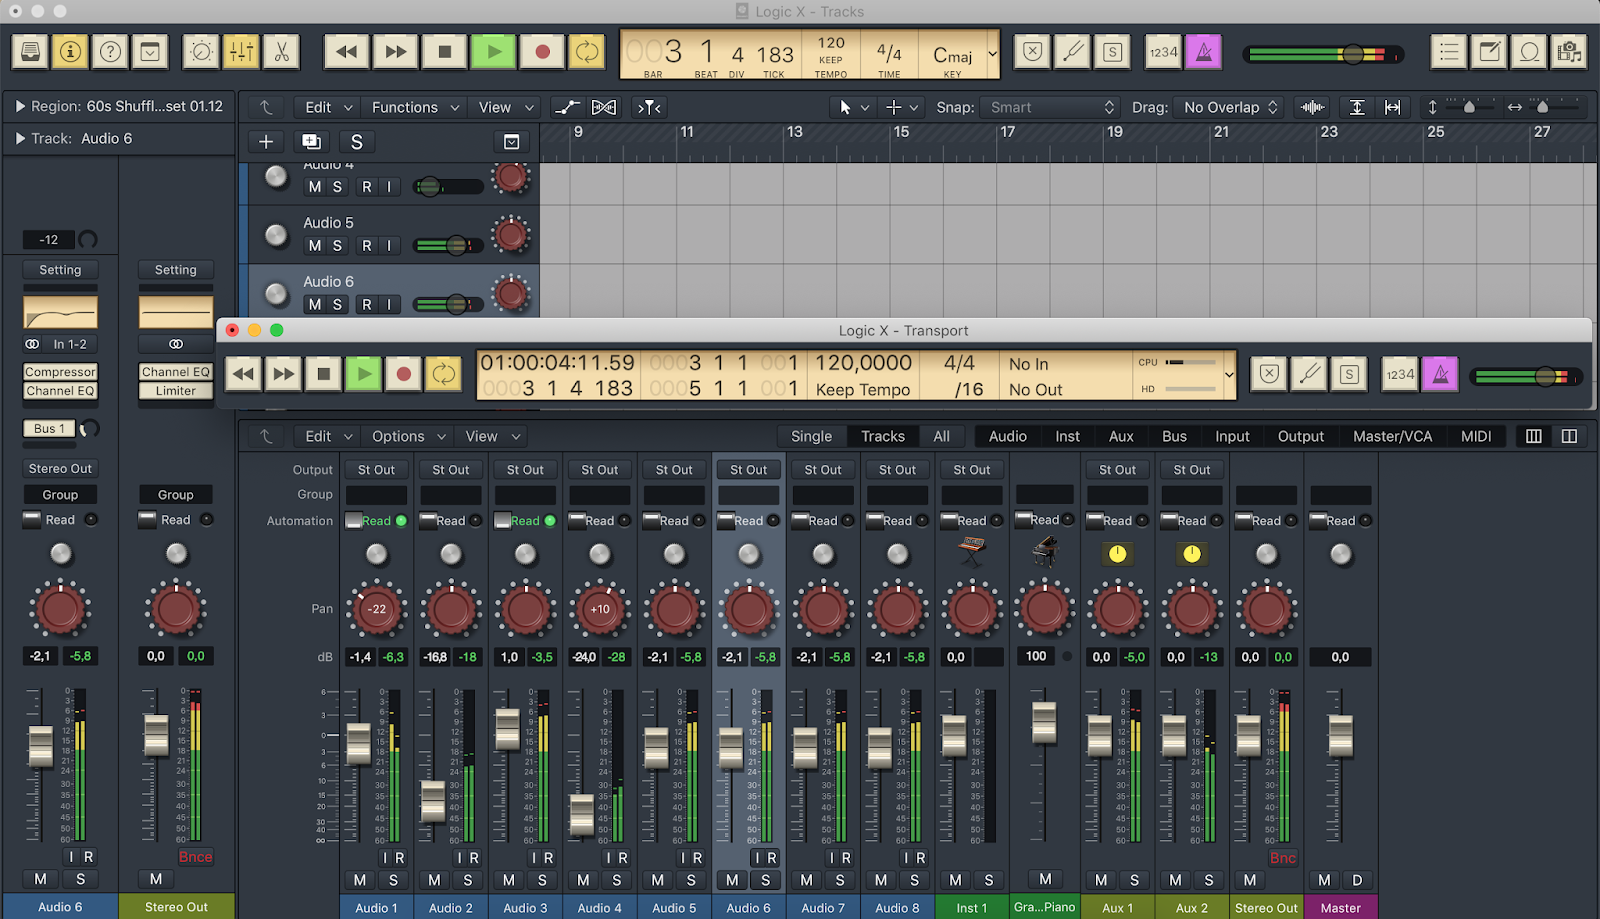This screenshot has height=919, width=1600.
Task: Open the Smart Controls dial icon
Action: pos(201,52)
